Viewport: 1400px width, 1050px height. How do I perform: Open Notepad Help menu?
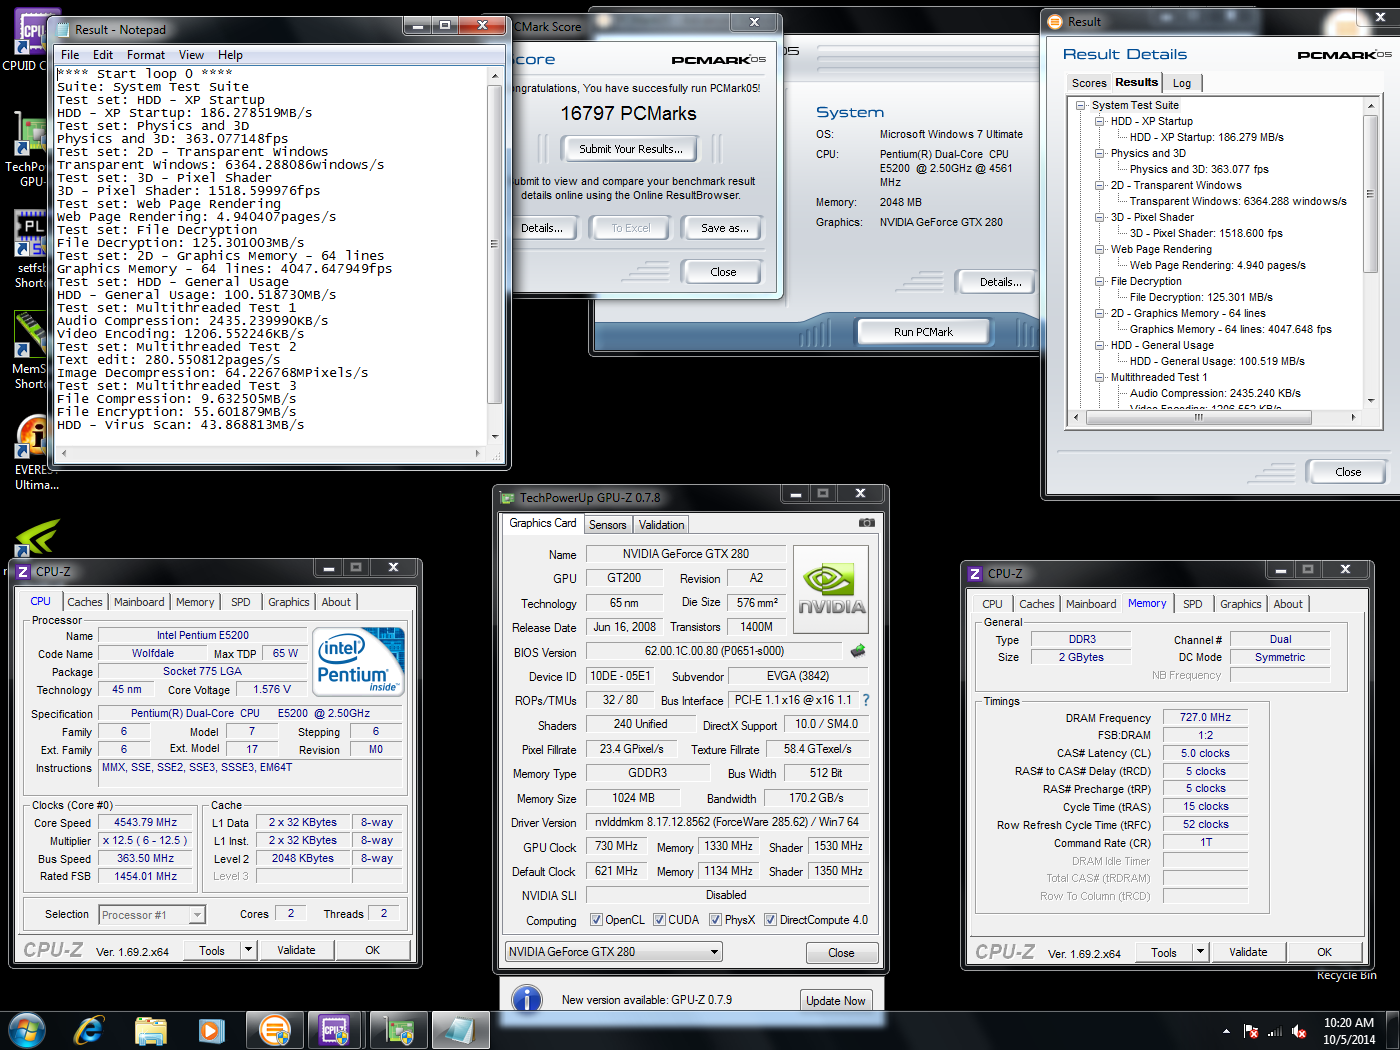pyautogui.click(x=230, y=55)
